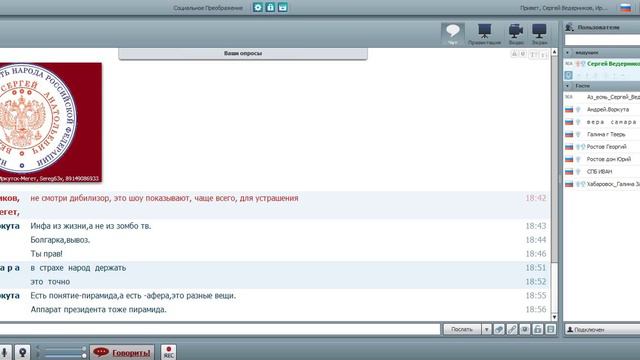The width and height of the screenshot is (640, 360).
Task: Click the third text-size icon above chat
Action: click(x=533, y=55)
